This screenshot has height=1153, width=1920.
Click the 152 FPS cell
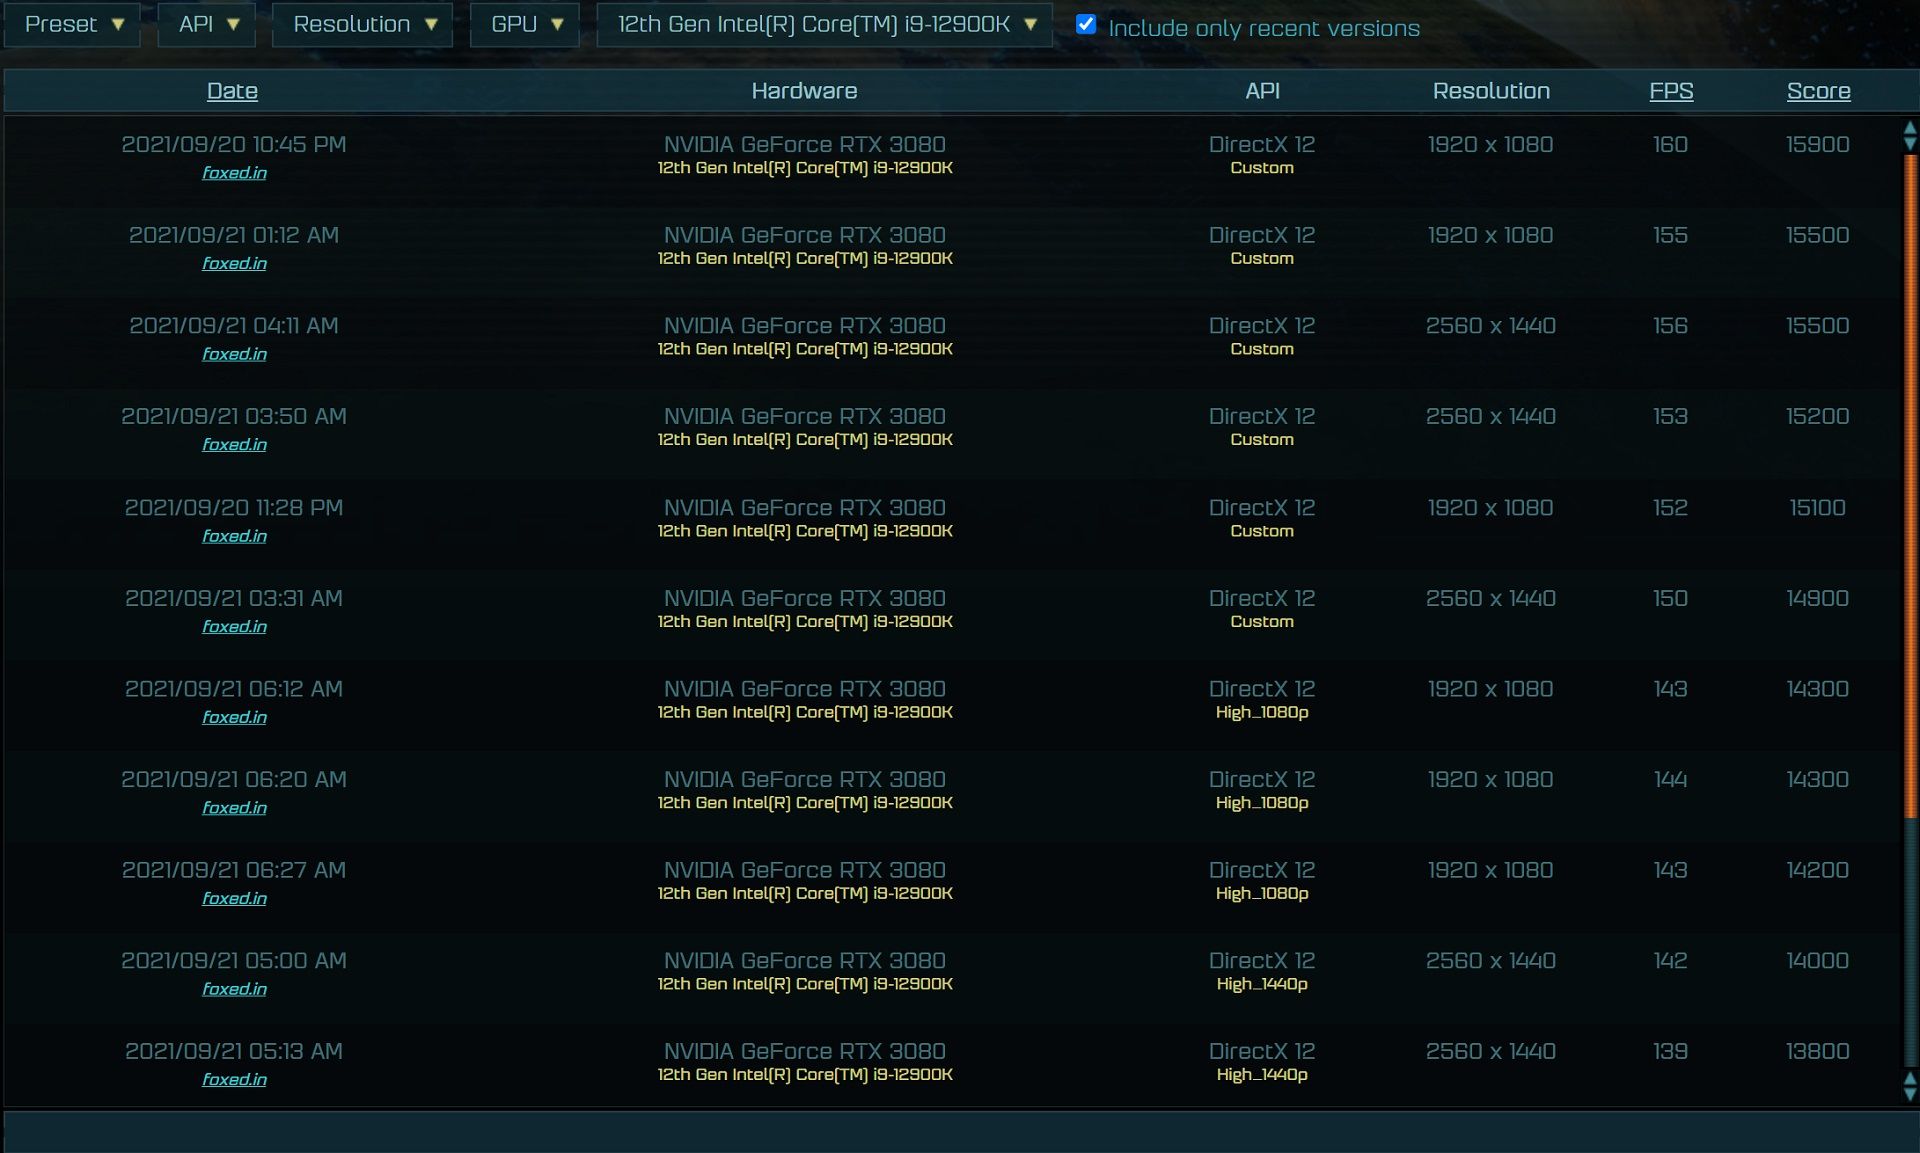[1670, 507]
